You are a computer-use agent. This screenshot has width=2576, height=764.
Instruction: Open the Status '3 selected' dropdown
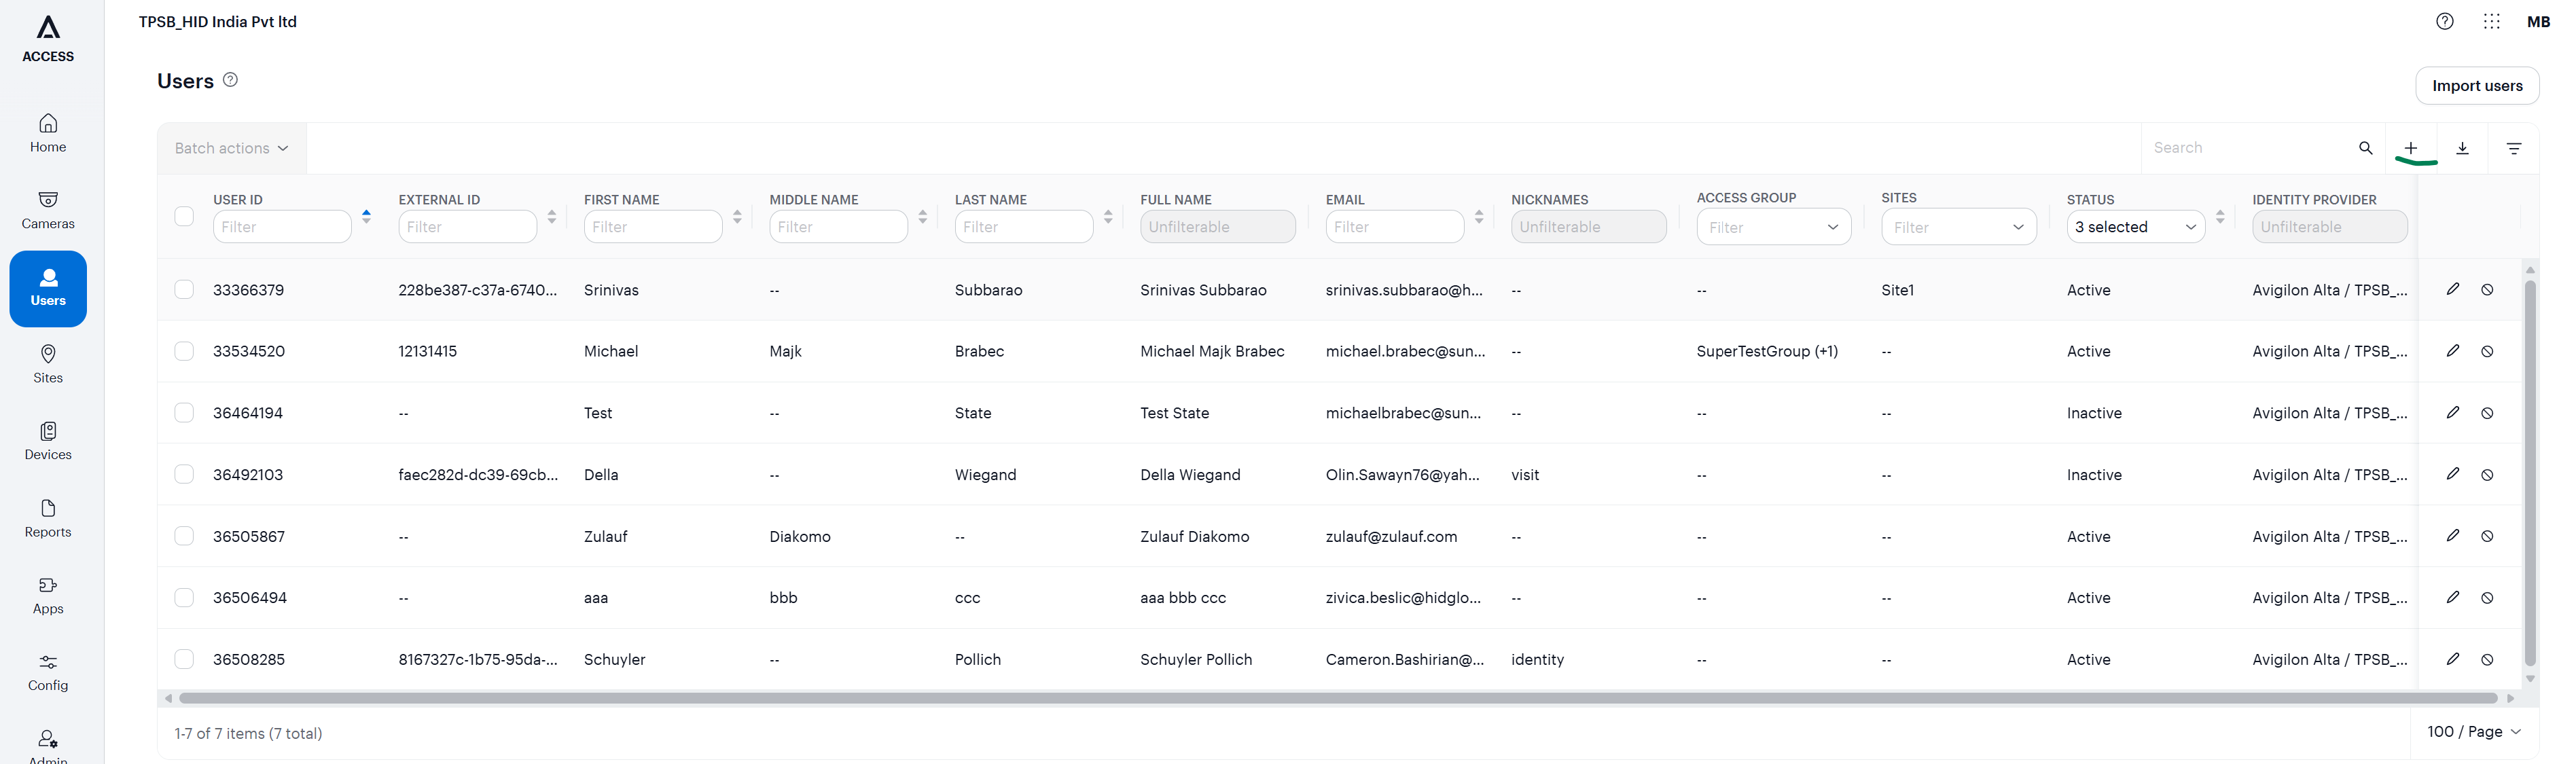(x=2135, y=227)
